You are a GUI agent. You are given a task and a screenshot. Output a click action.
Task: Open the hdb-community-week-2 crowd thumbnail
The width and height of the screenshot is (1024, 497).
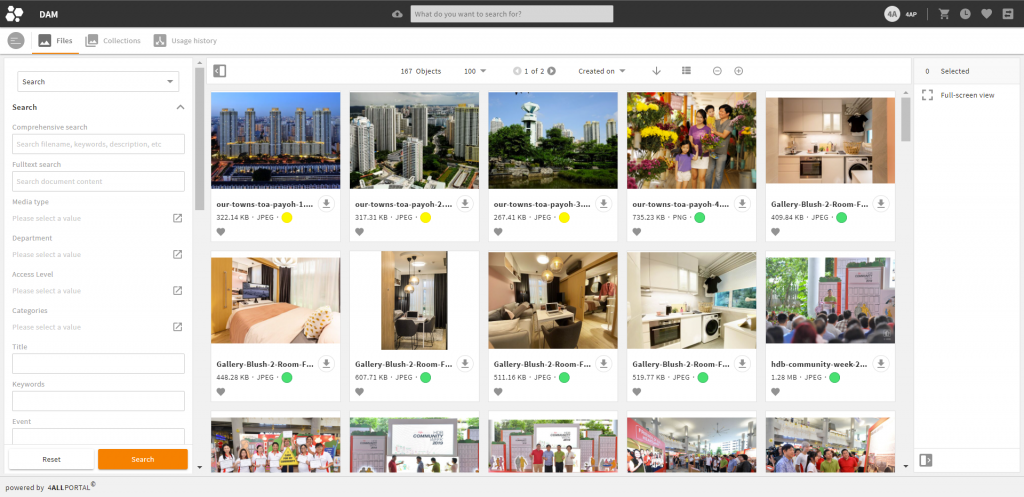pyautogui.click(x=830, y=300)
